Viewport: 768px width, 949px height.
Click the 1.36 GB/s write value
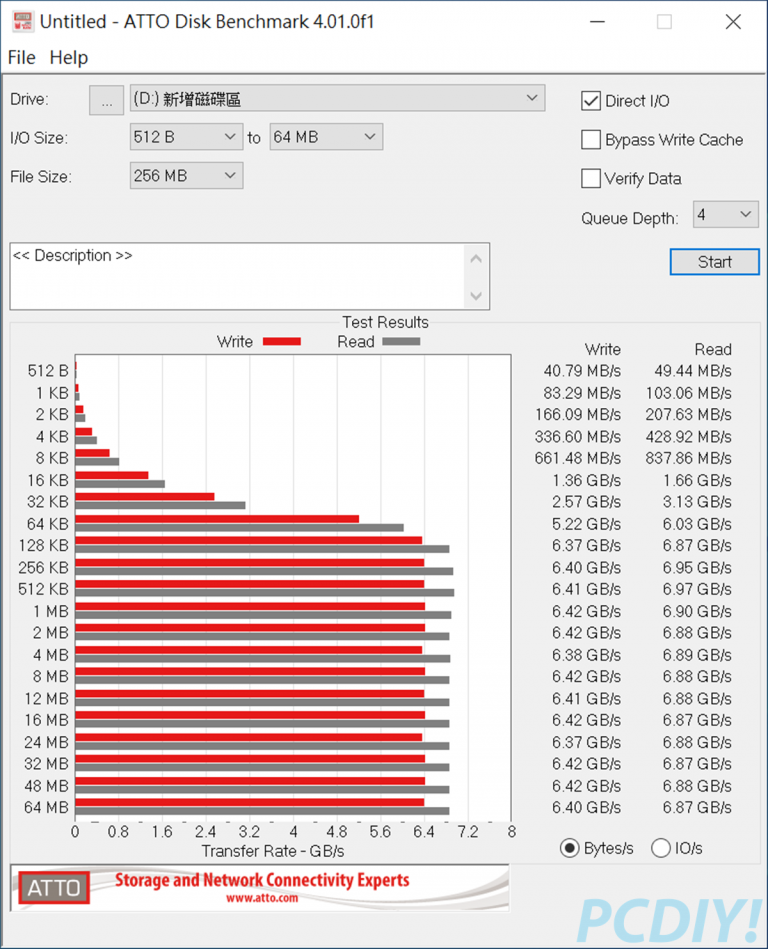(x=586, y=481)
